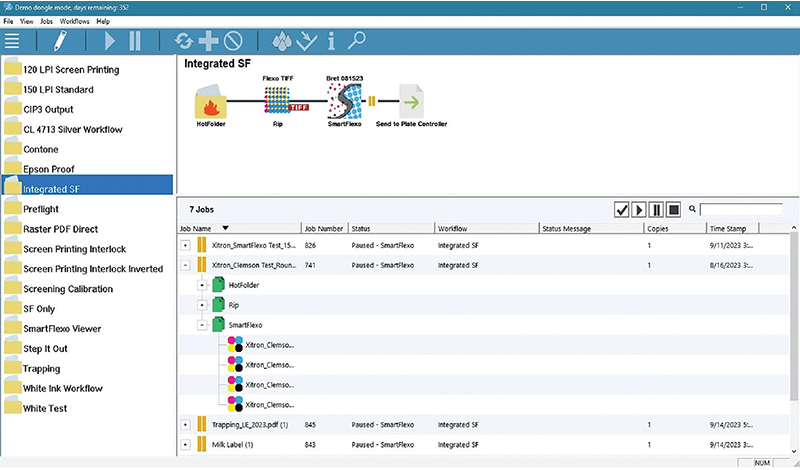
Task: Click the pencil edit workflow icon
Action: (x=60, y=41)
